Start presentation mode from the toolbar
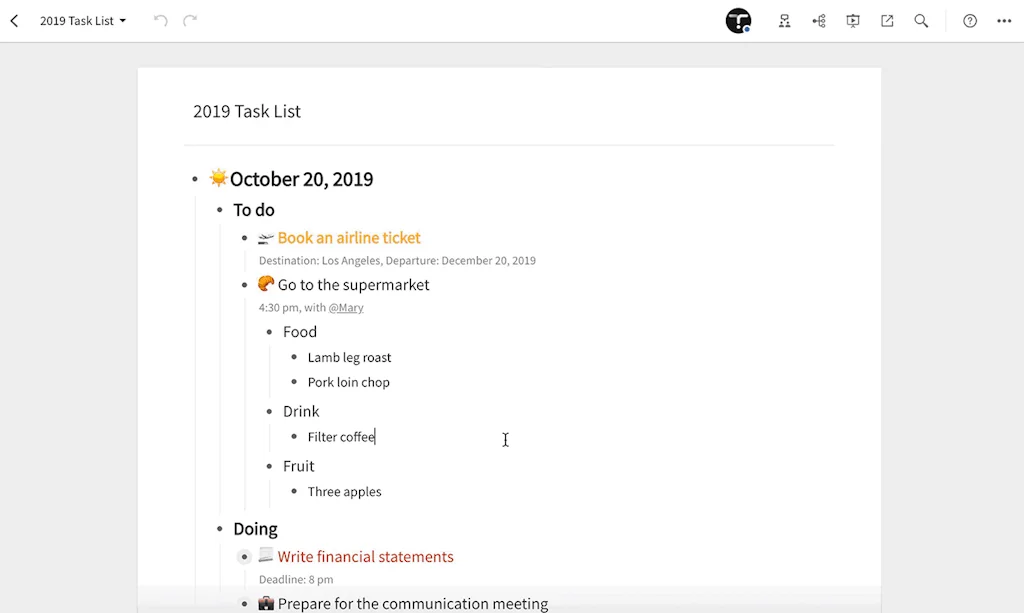 click(x=852, y=20)
